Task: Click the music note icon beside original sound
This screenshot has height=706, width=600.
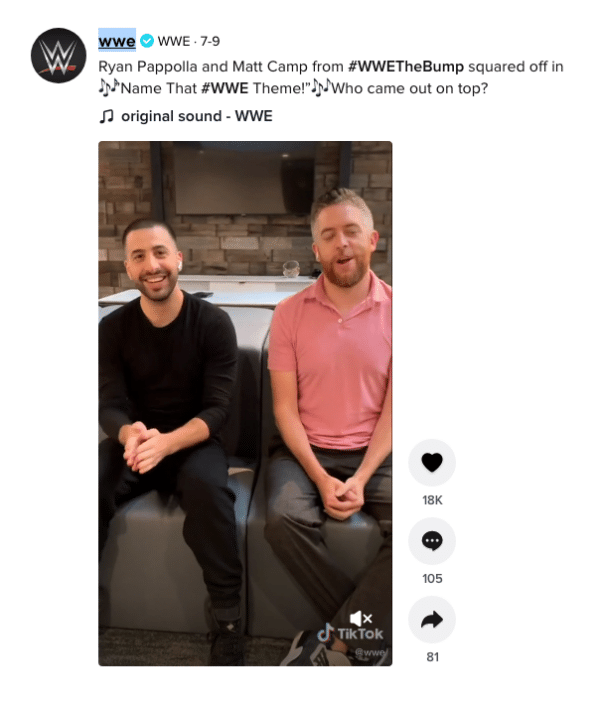Action: tap(106, 116)
